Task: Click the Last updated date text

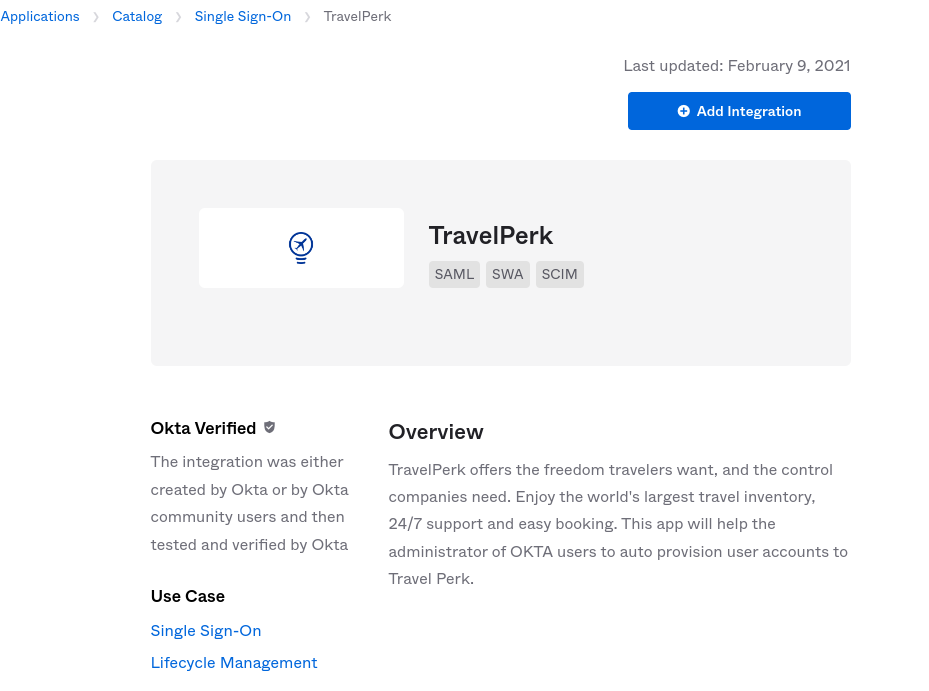Action: 737,66
